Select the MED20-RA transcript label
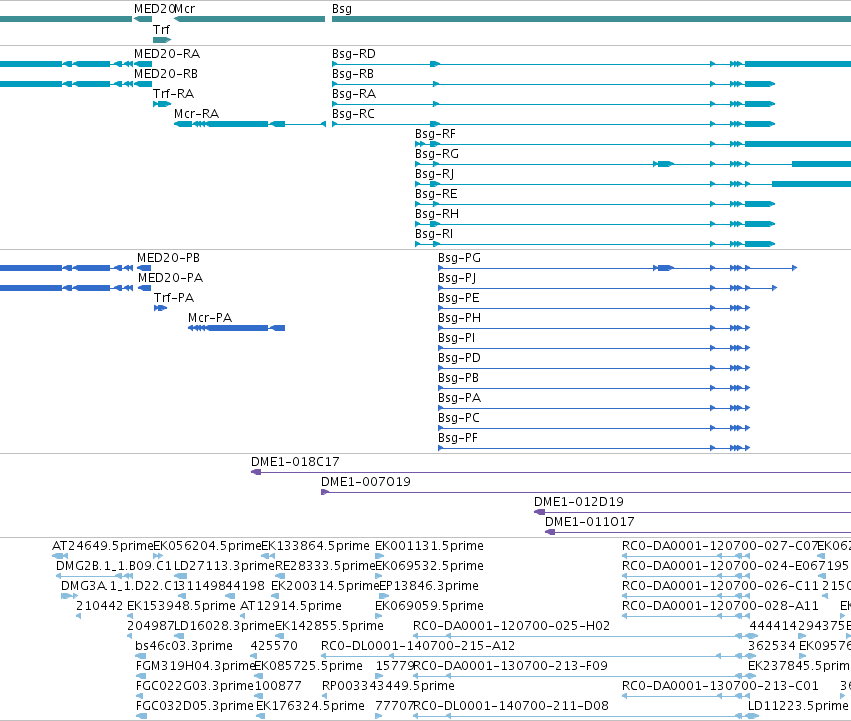This screenshot has width=851, height=721. 167,54
